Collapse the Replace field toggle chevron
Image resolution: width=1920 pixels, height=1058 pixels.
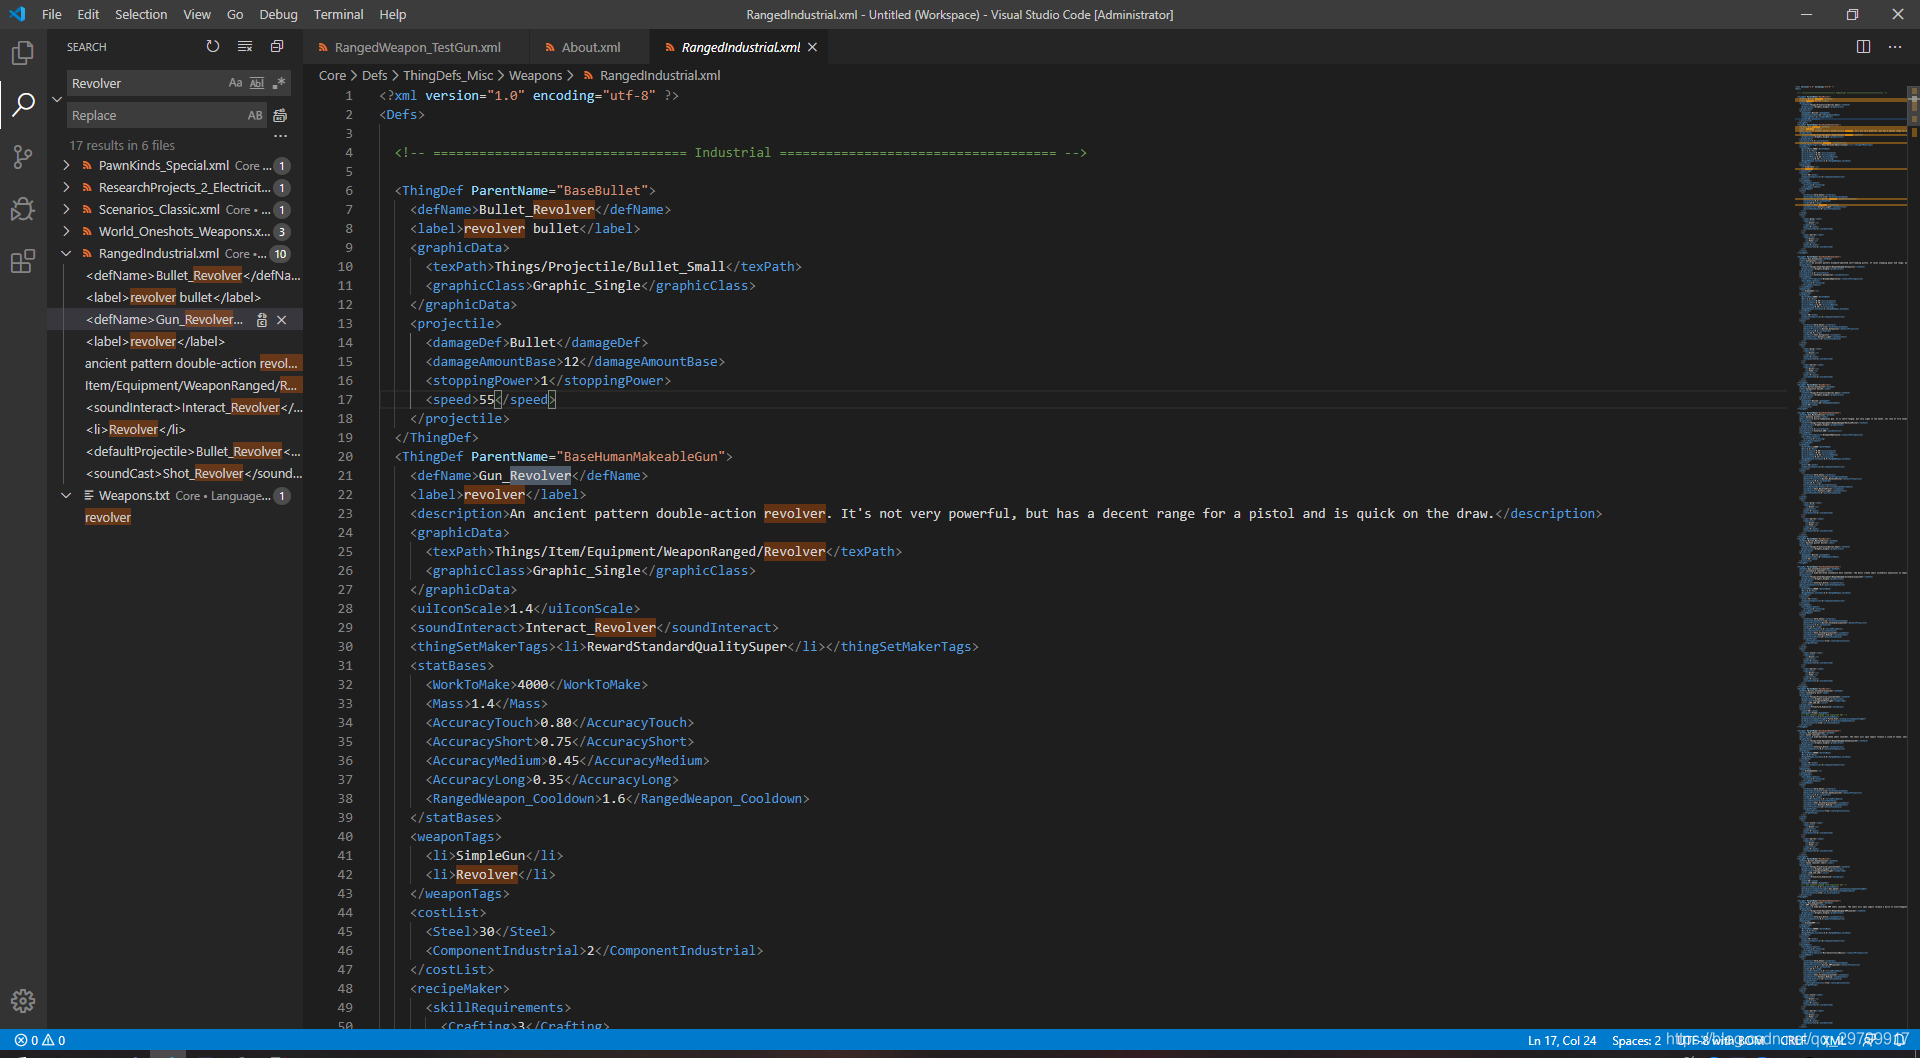57,99
